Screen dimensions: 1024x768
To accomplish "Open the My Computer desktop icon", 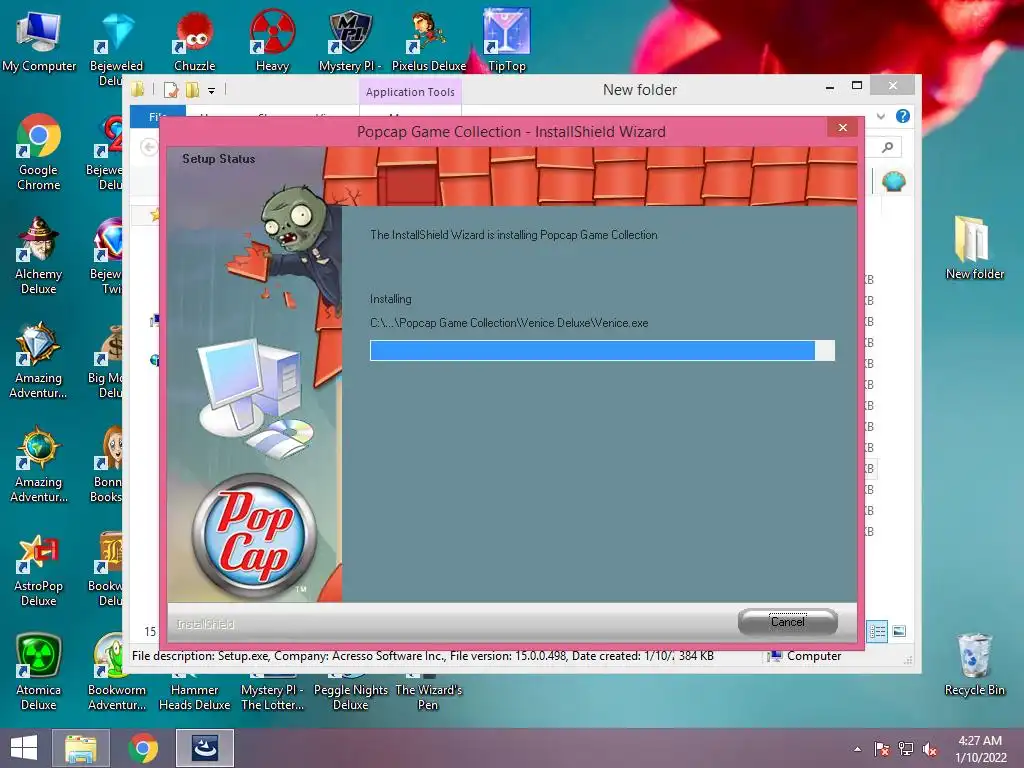I will pos(39,40).
